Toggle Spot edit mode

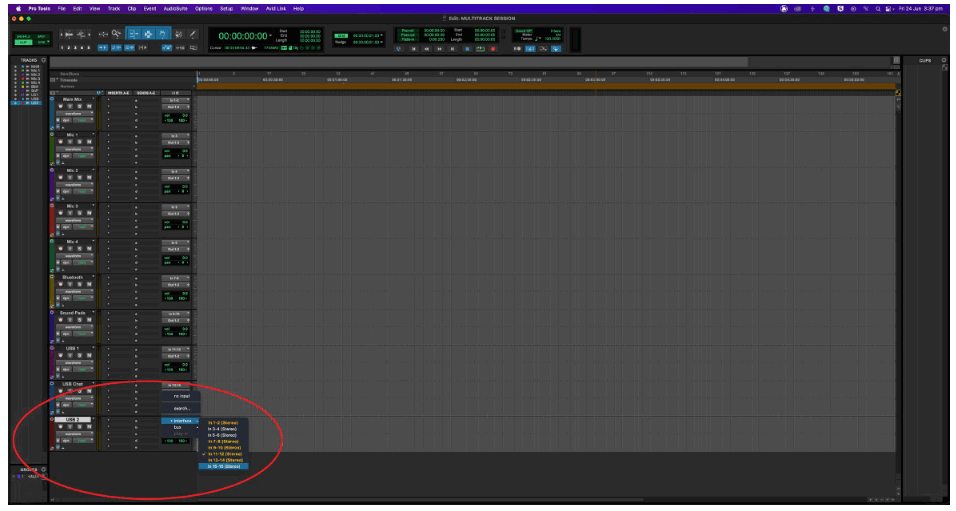point(41,36)
